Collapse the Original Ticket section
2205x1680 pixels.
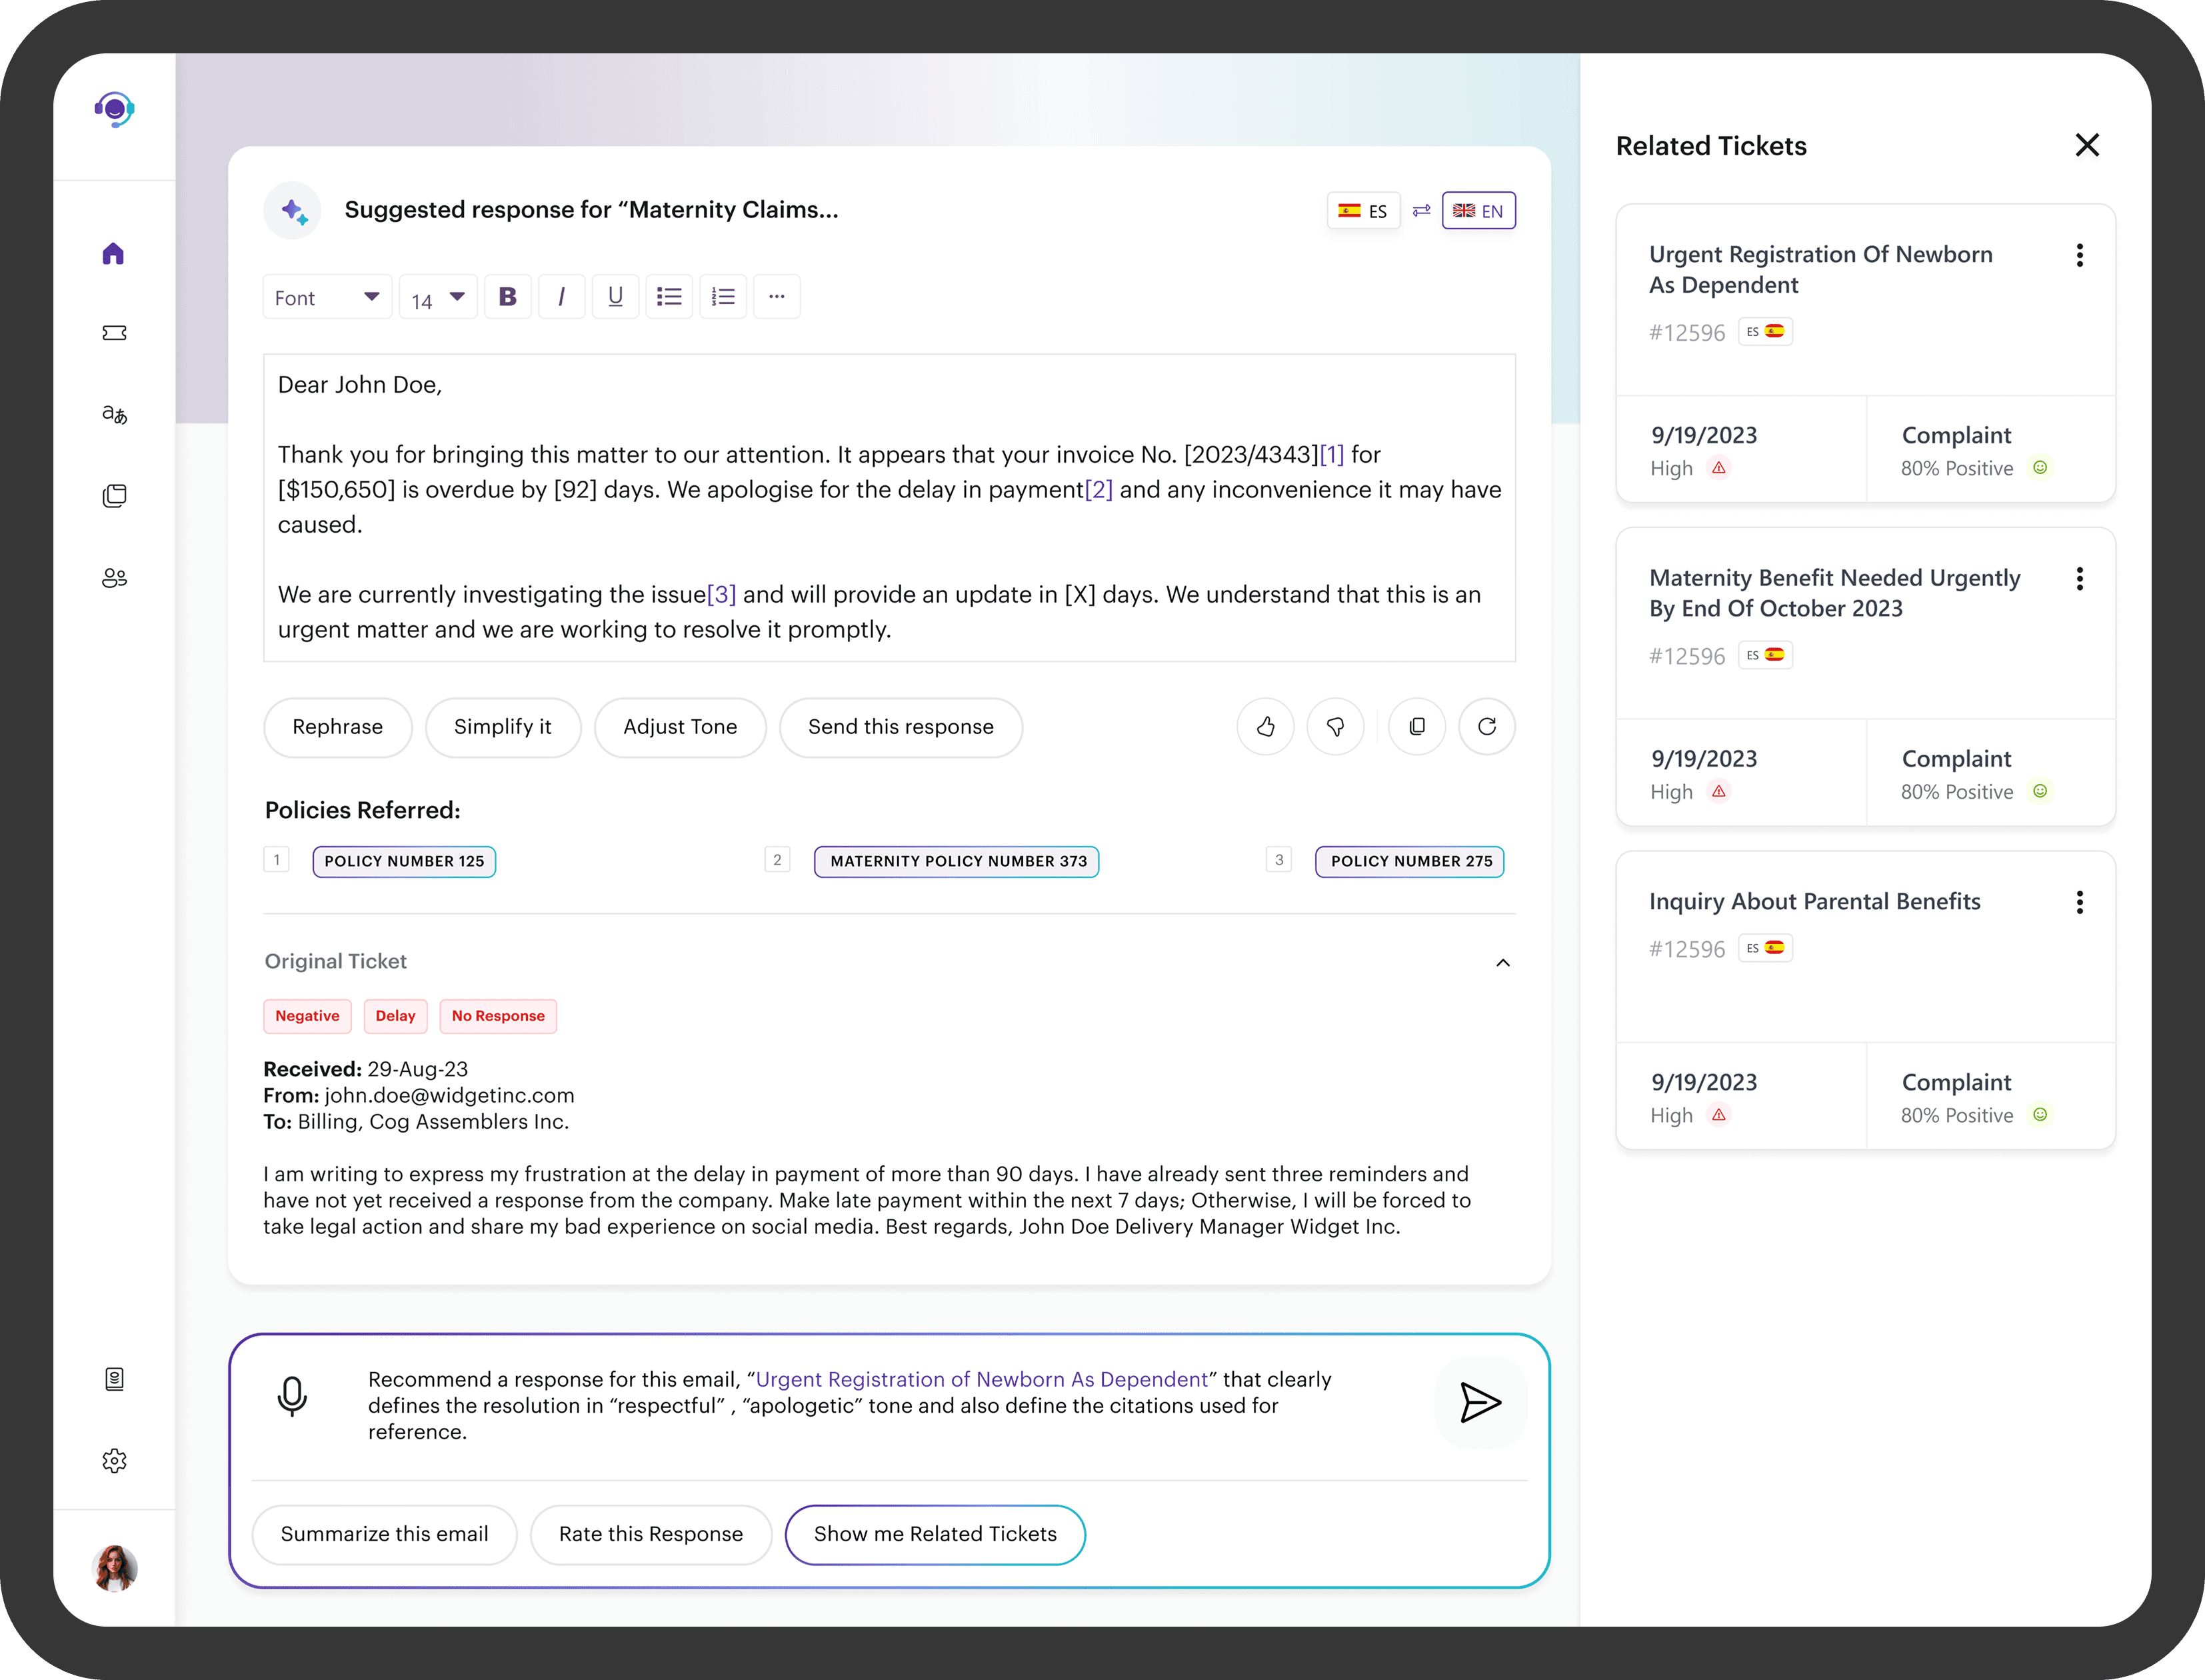click(1502, 962)
